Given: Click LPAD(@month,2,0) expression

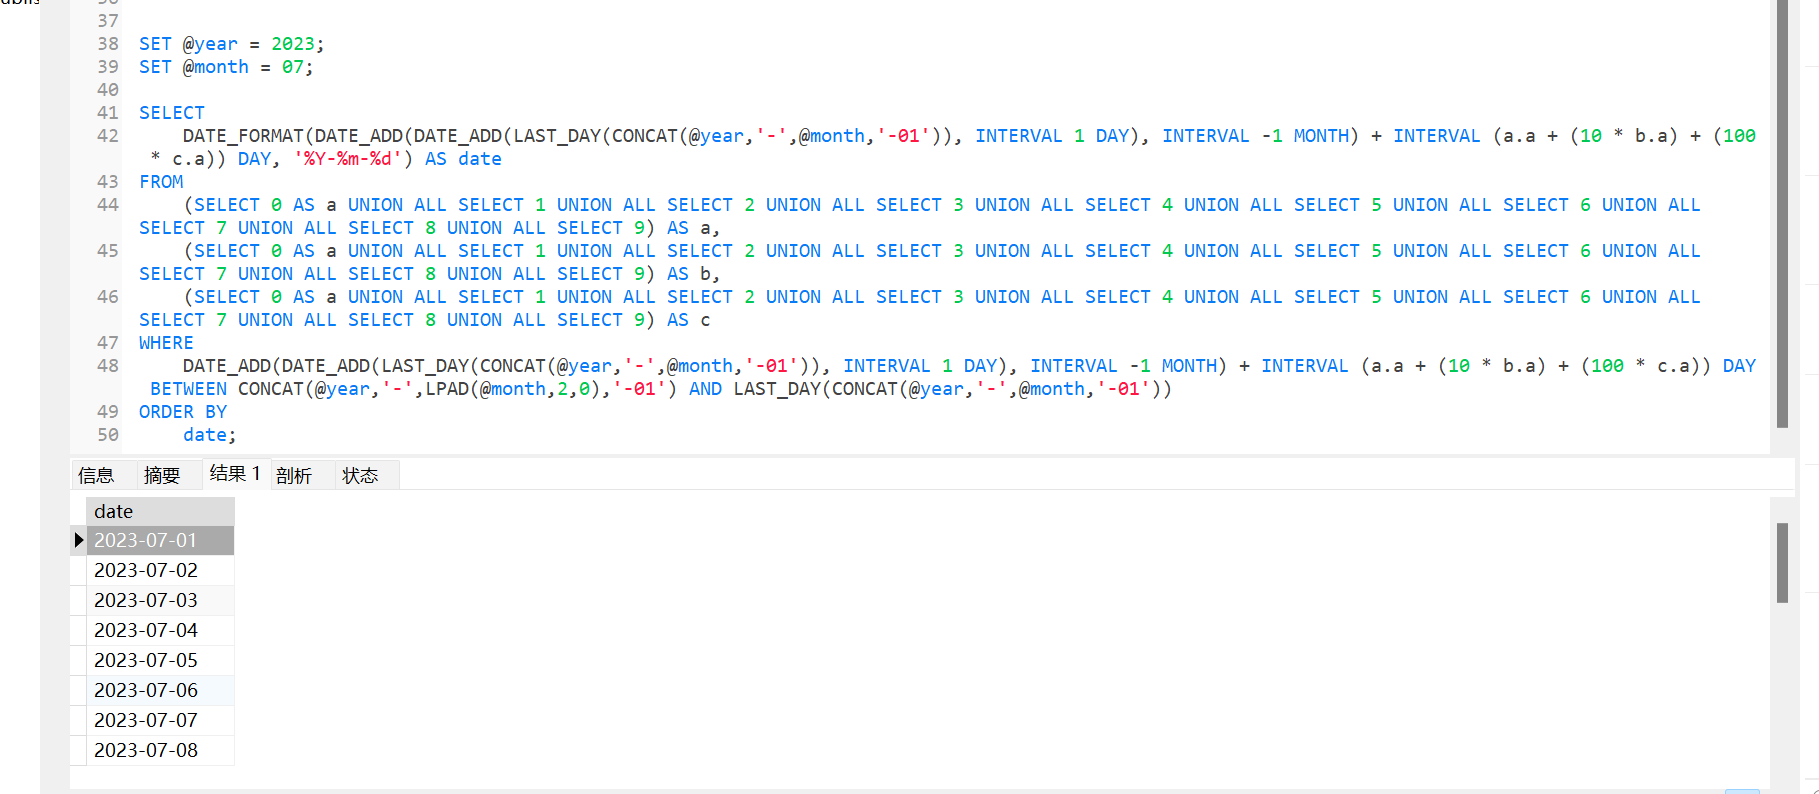Looking at the screenshot, I should 513,389.
